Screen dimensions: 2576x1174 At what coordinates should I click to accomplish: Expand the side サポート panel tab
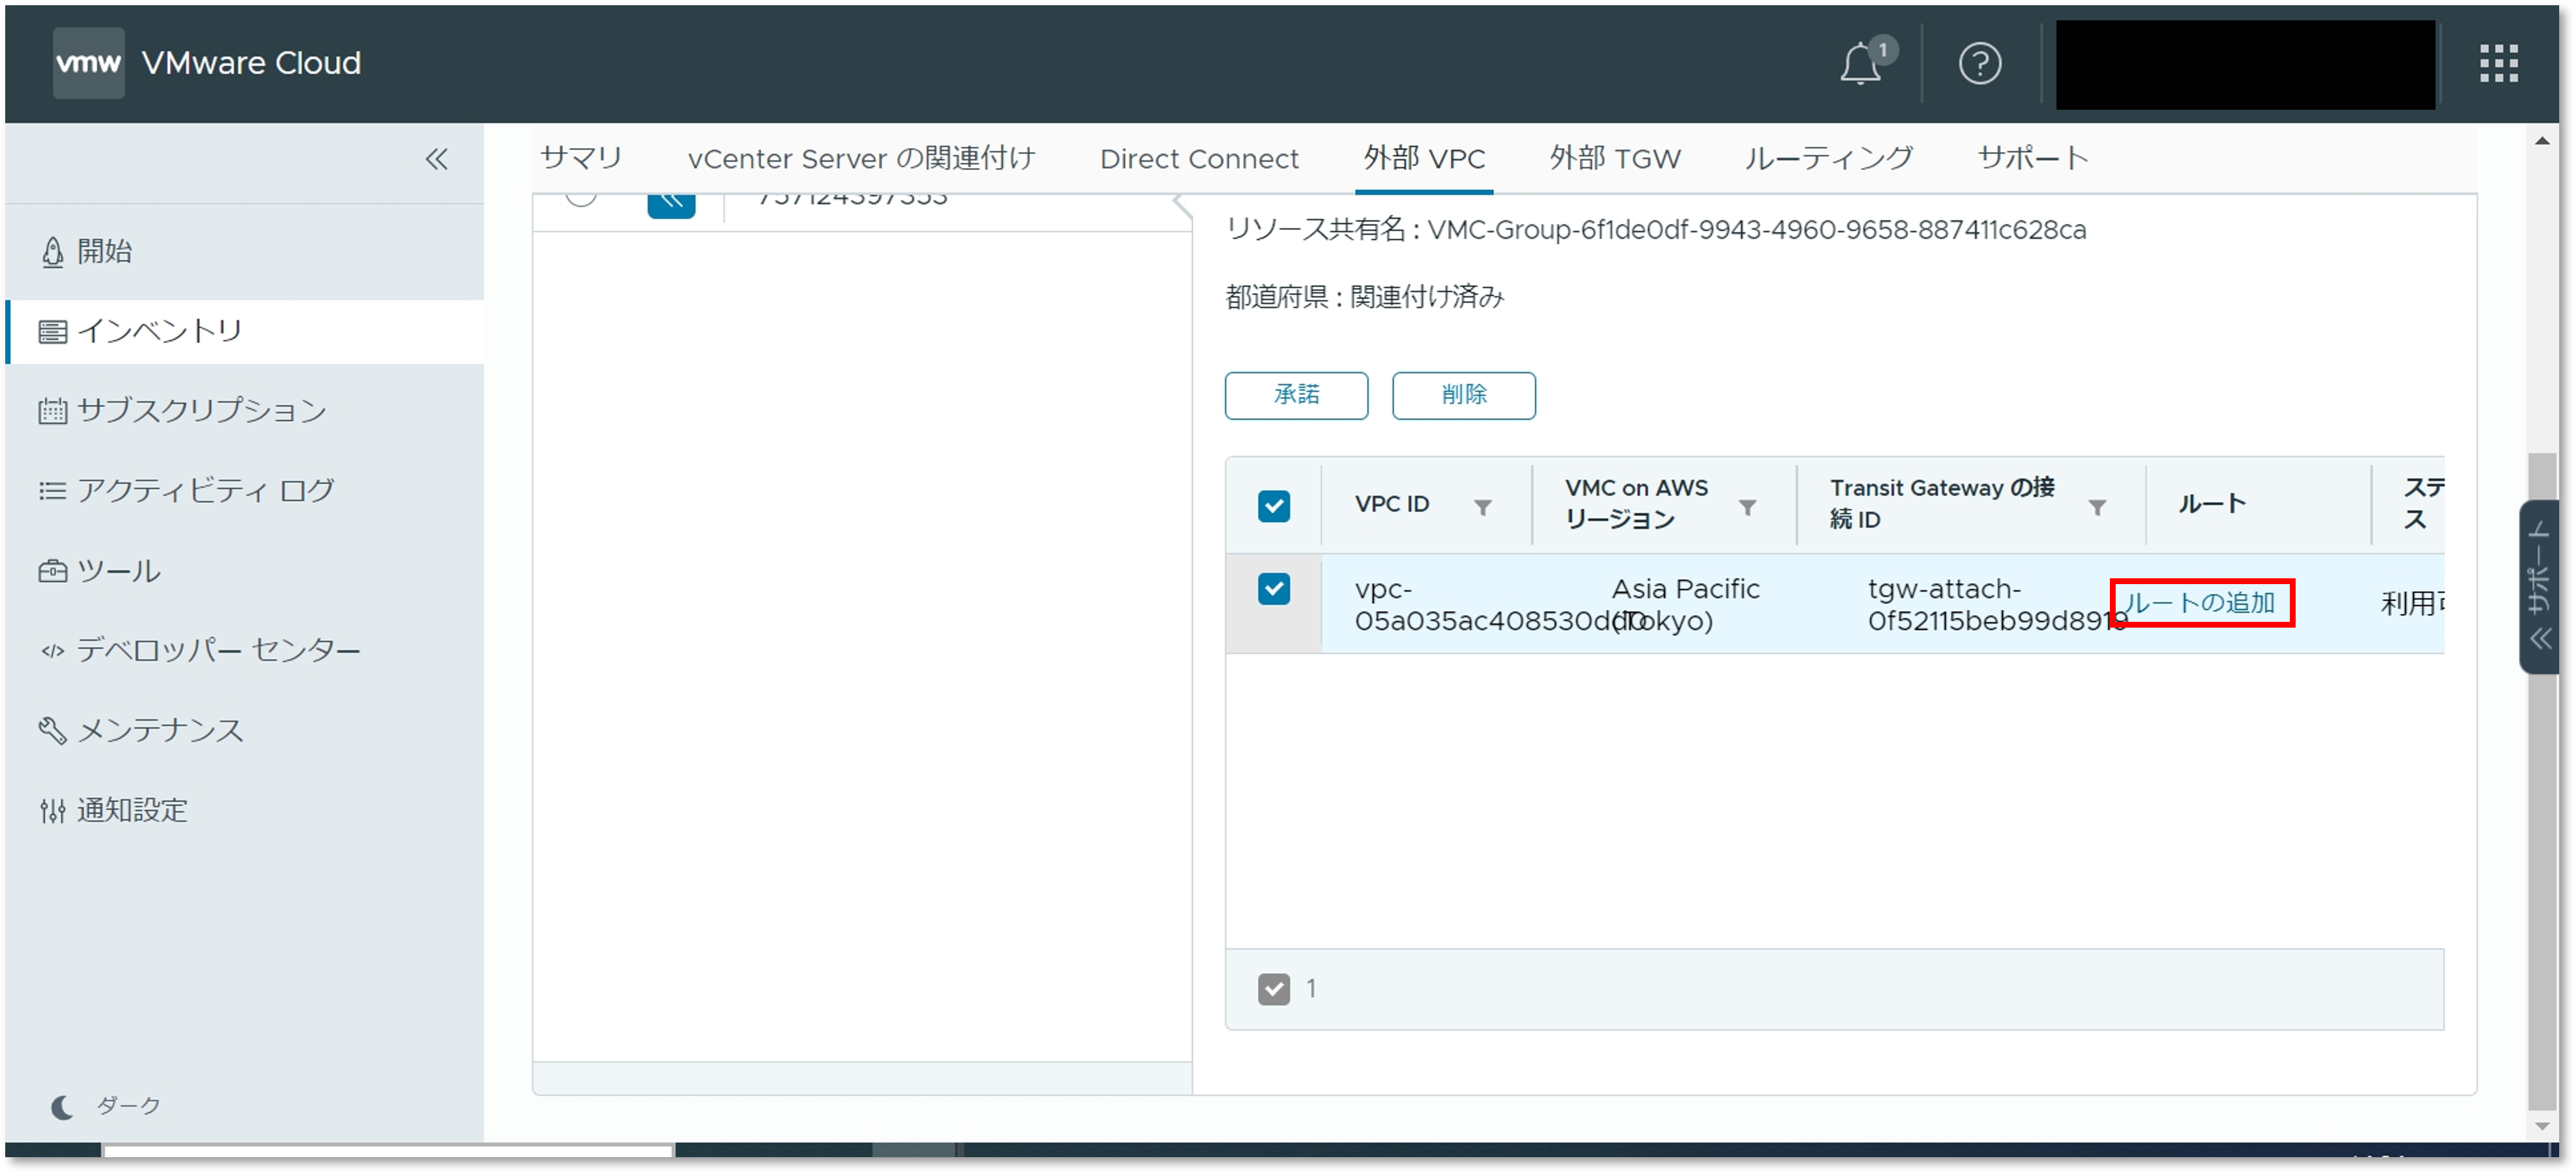click(x=2540, y=587)
